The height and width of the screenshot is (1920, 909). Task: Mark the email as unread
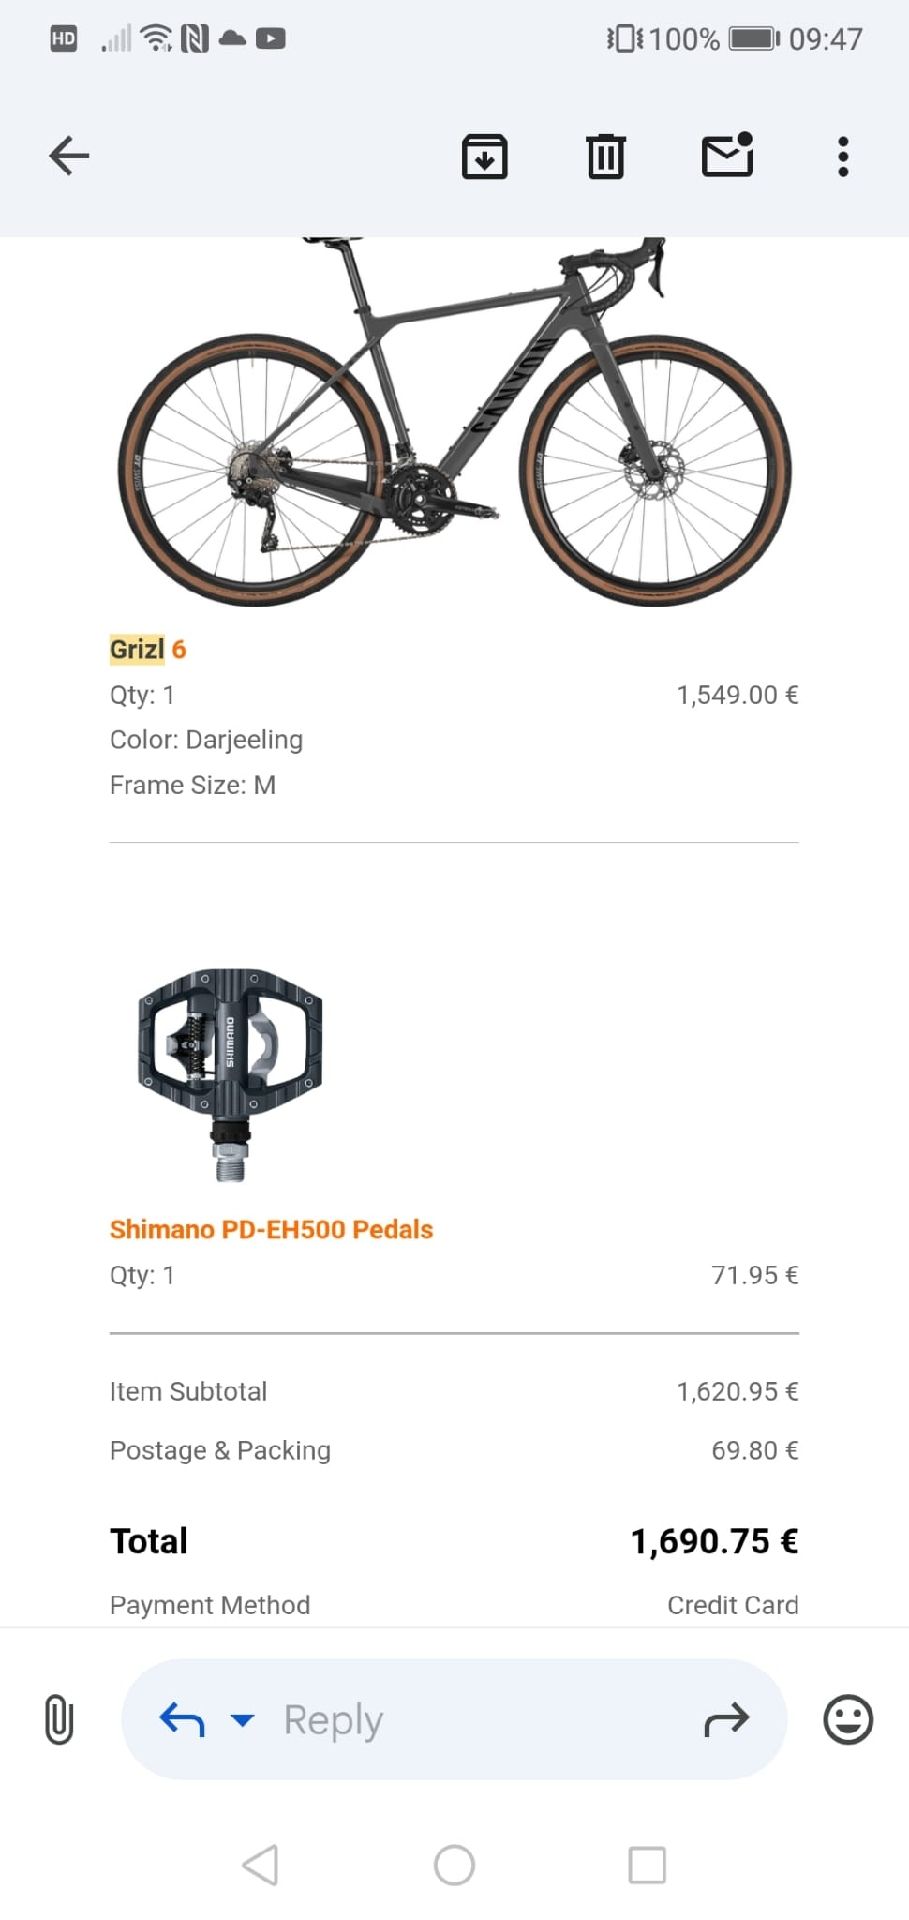click(x=727, y=156)
